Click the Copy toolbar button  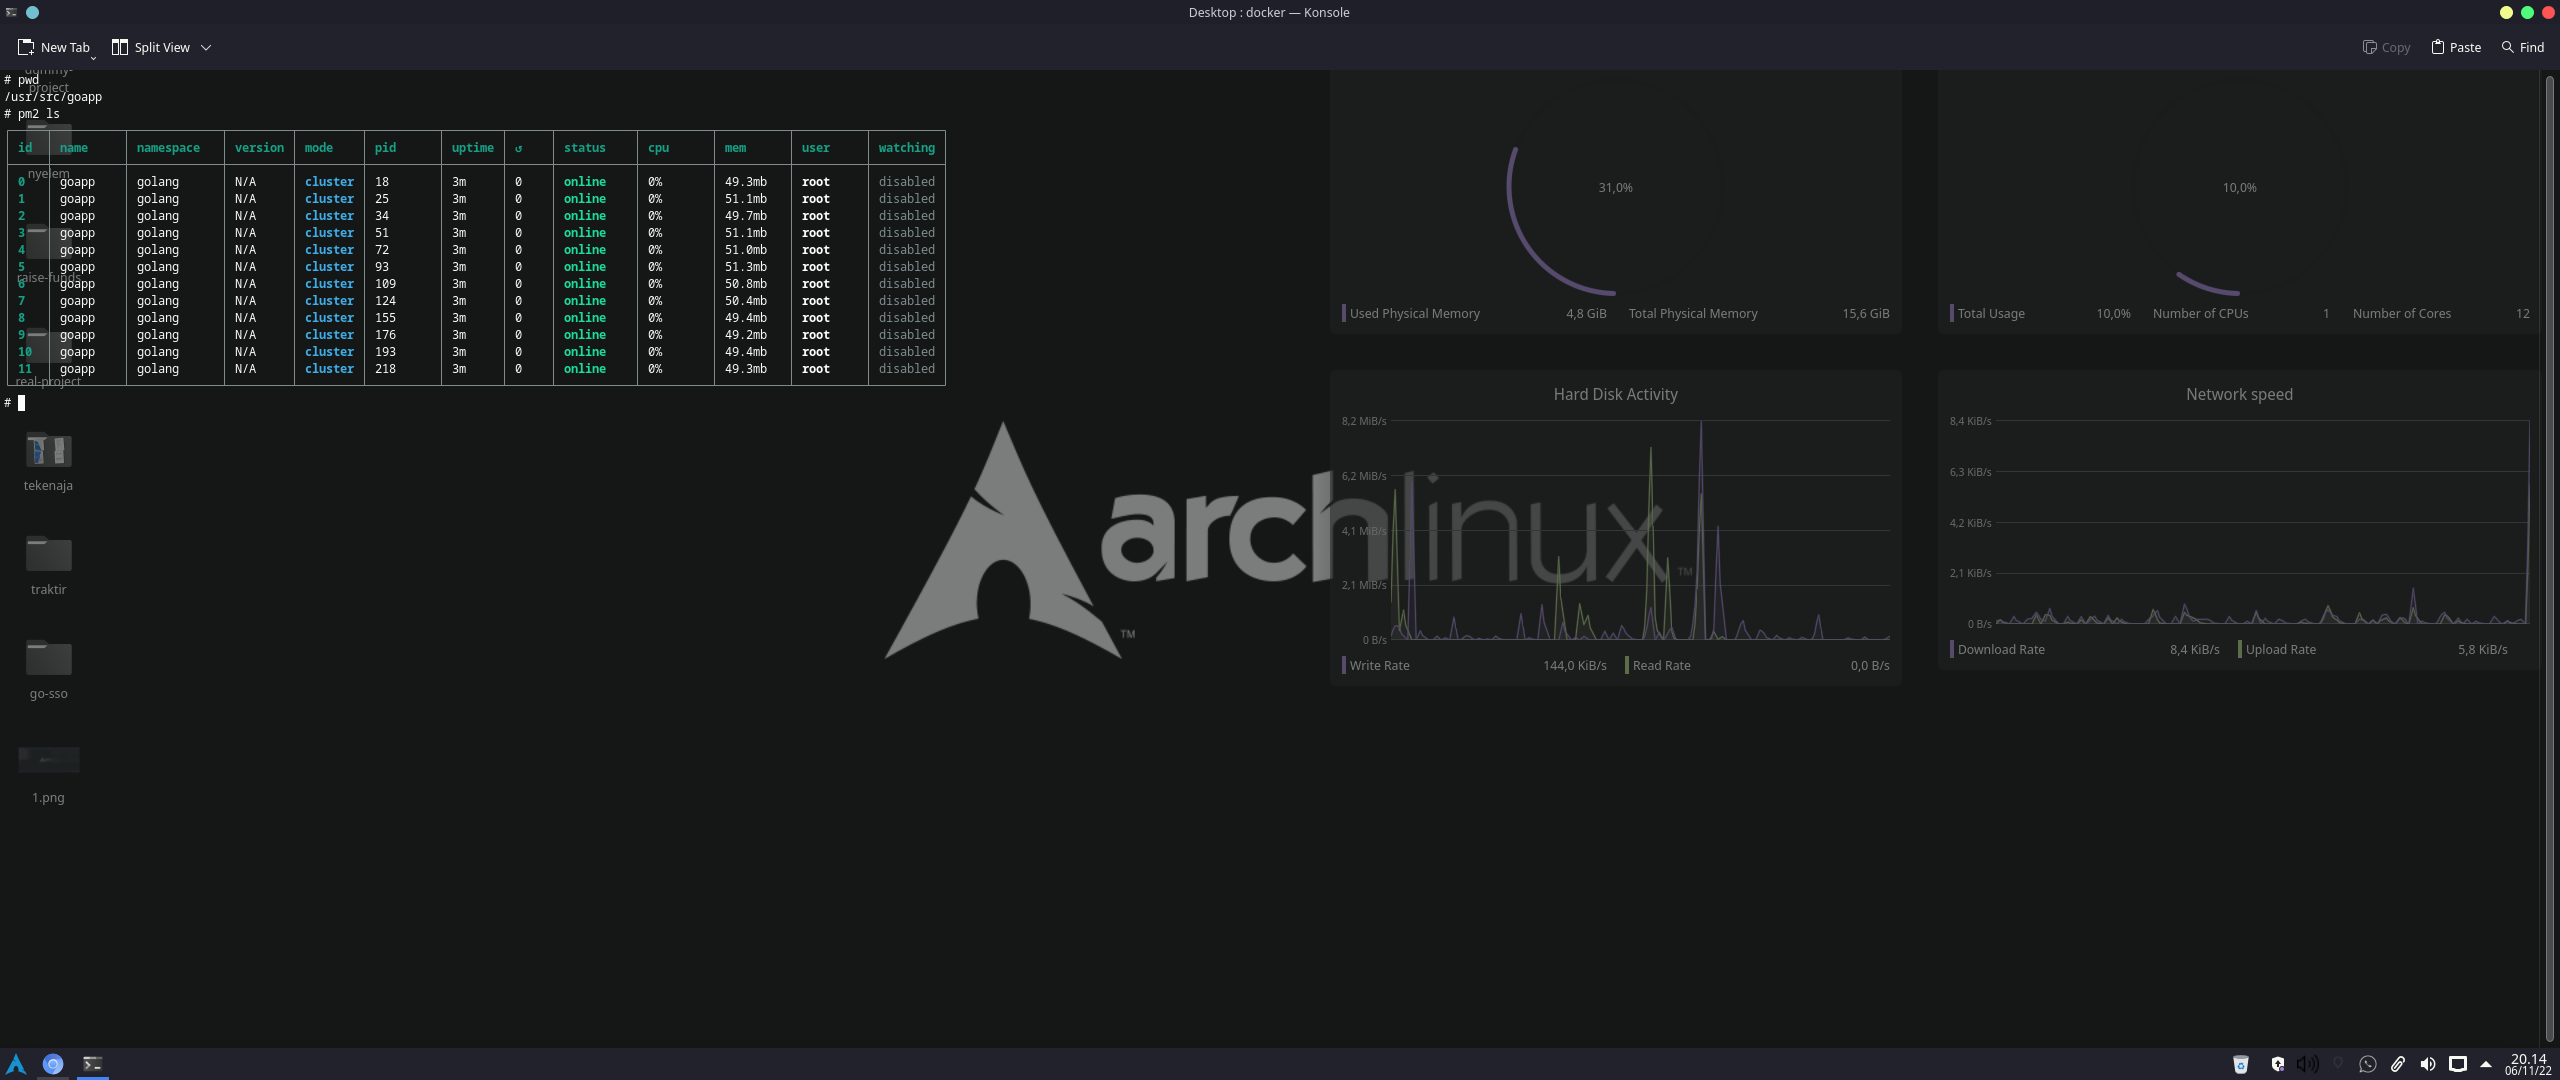tap(2386, 47)
